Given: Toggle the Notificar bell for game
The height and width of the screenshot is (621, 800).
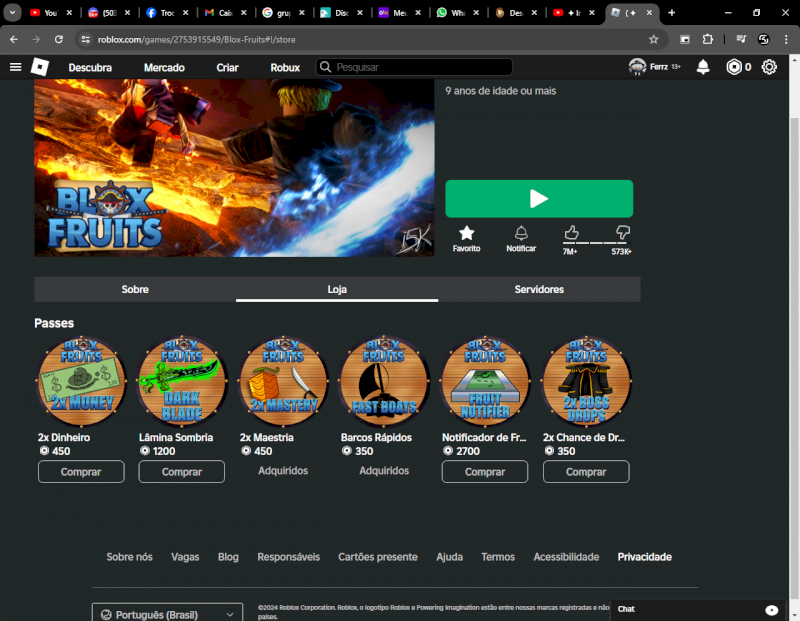Looking at the screenshot, I should tap(521, 233).
